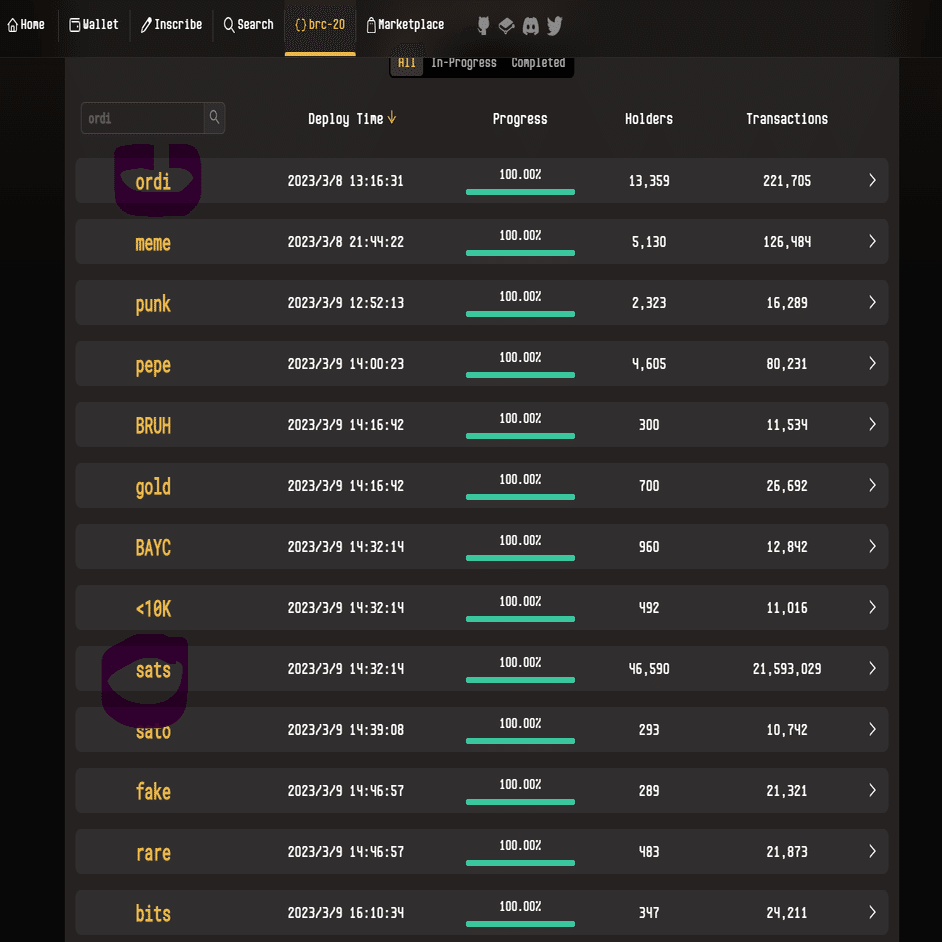The height and width of the screenshot is (942, 942).
Task: Select the Completed filter
Action: pyautogui.click(x=538, y=62)
